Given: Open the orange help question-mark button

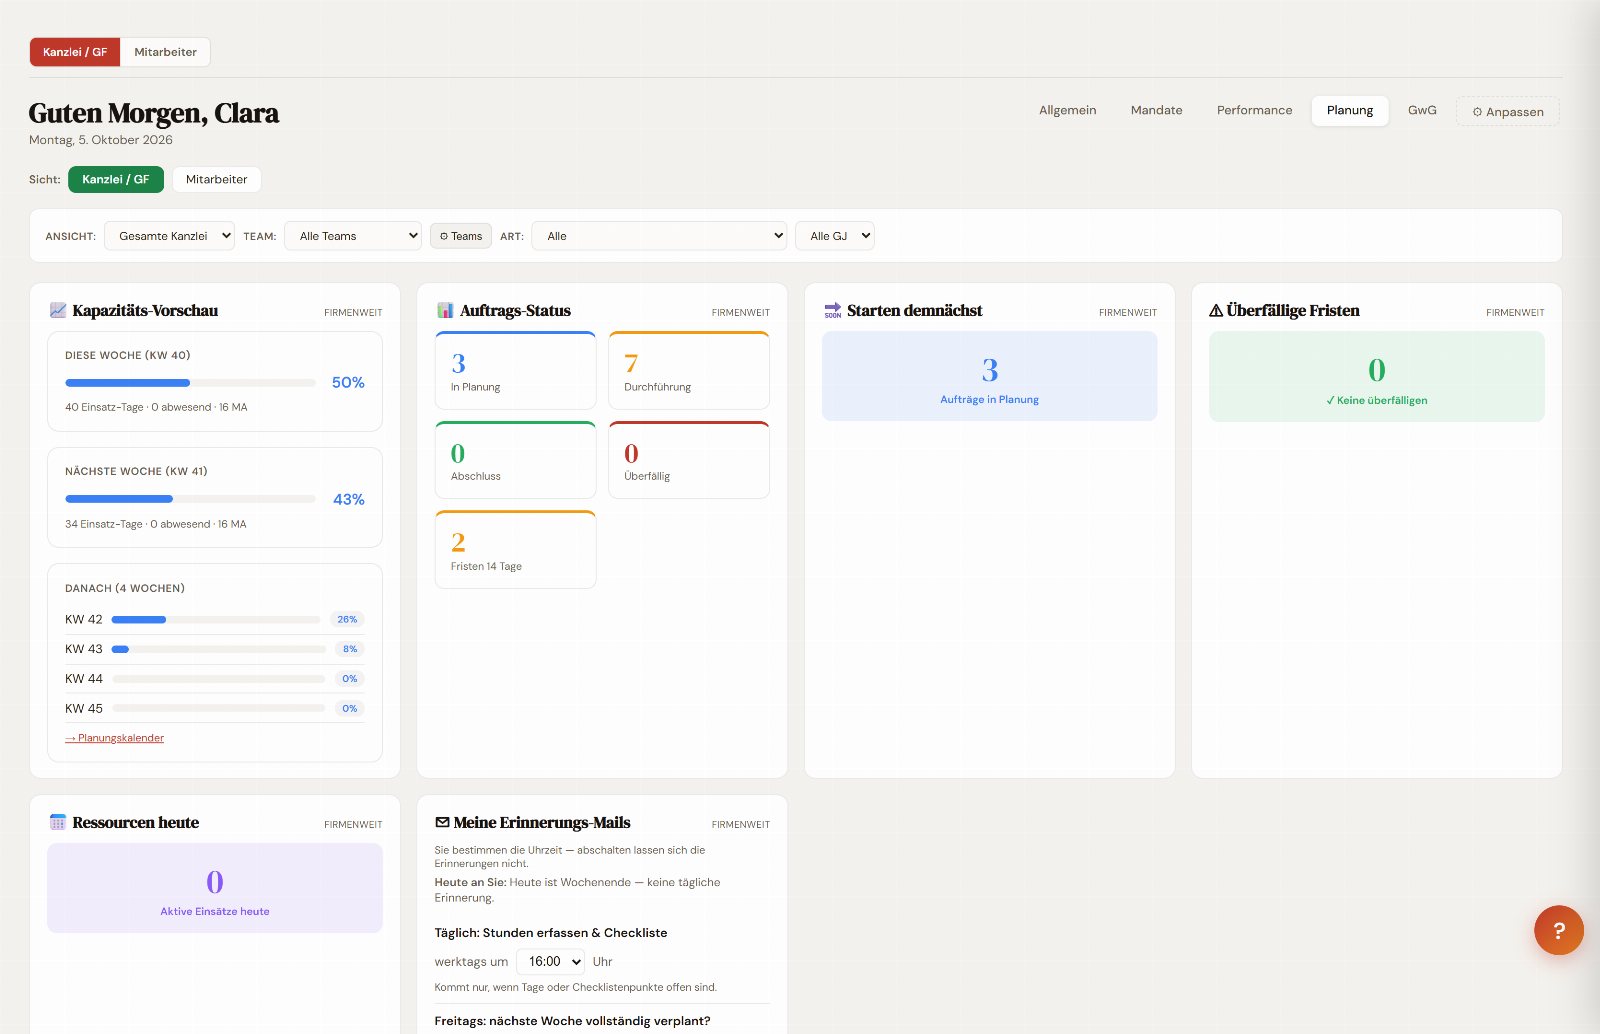Looking at the screenshot, I should pos(1558,930).
